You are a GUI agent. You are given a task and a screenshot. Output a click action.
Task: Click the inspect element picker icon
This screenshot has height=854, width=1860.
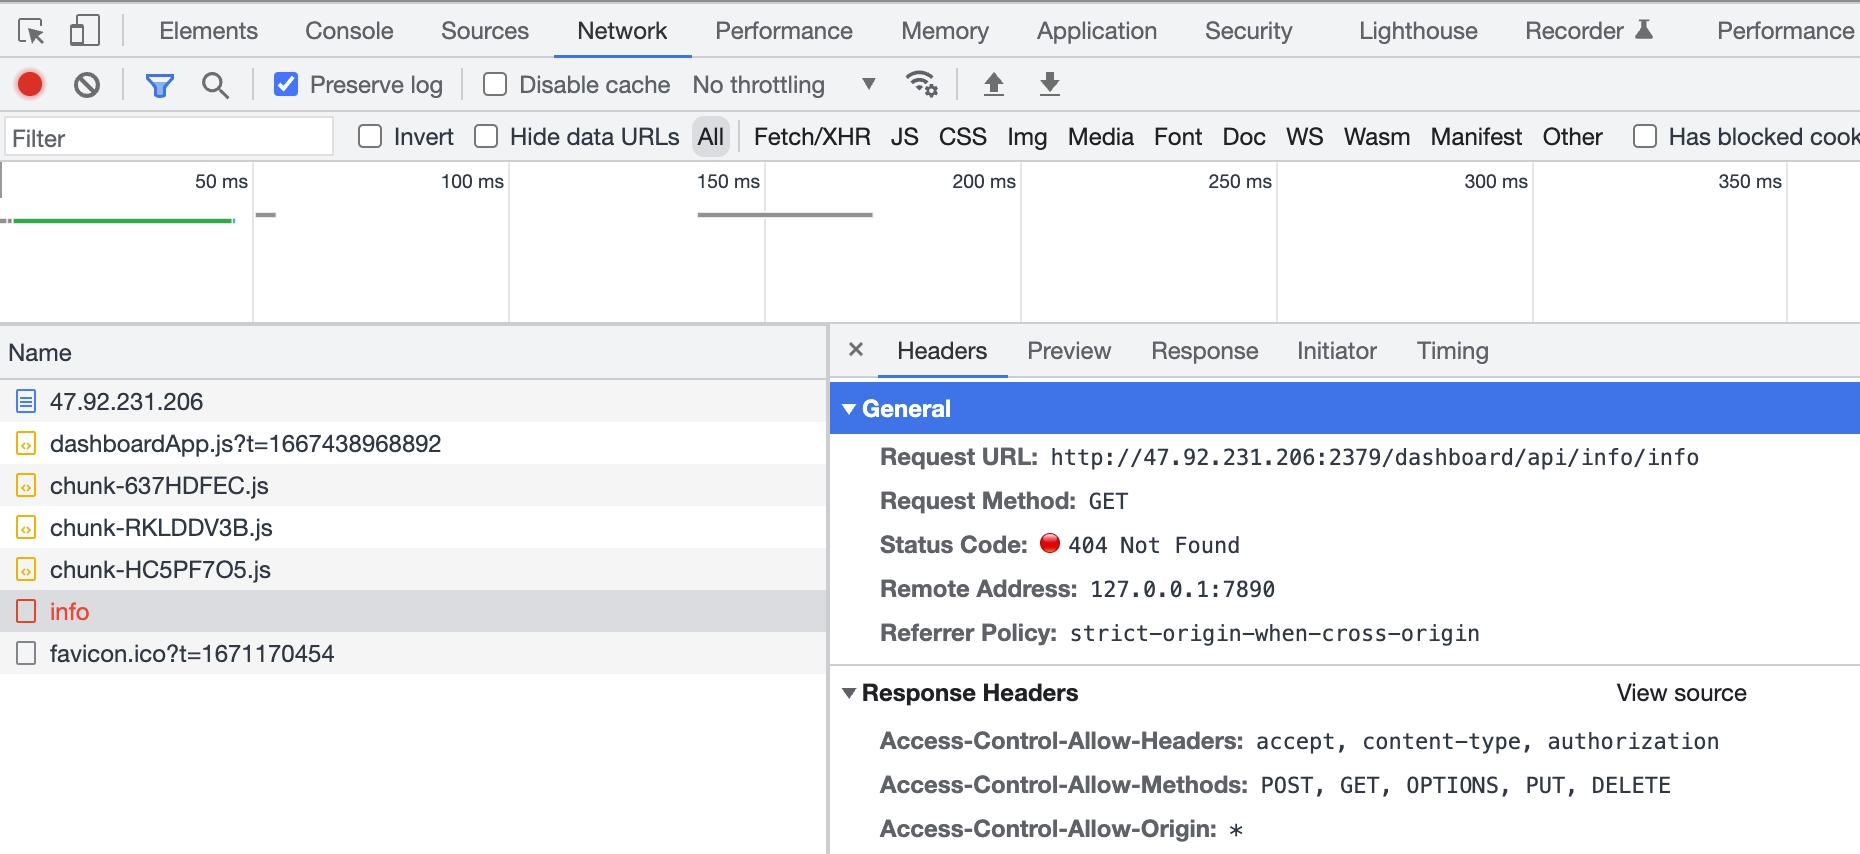[x=31, y=32]
